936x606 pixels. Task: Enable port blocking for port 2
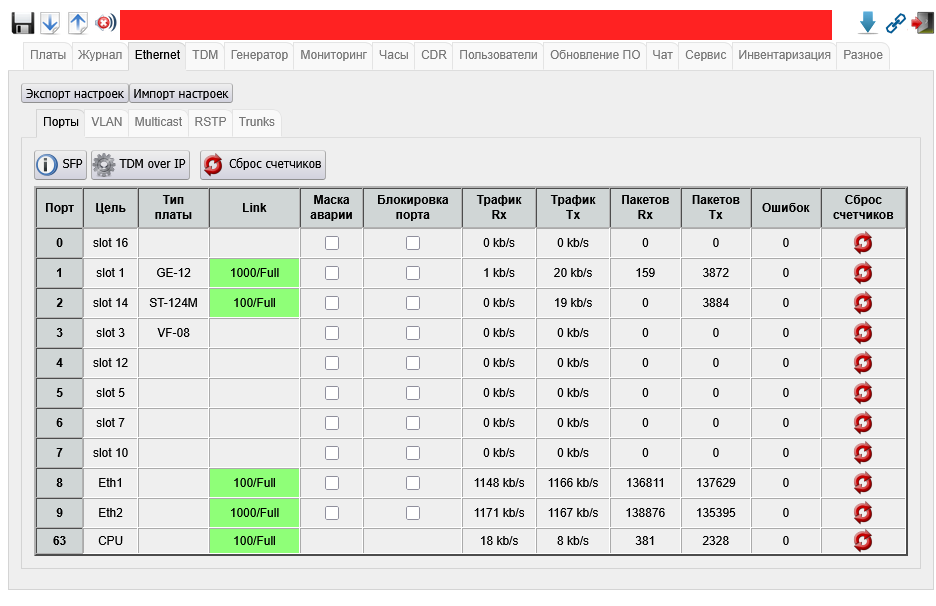coord(413,303)
